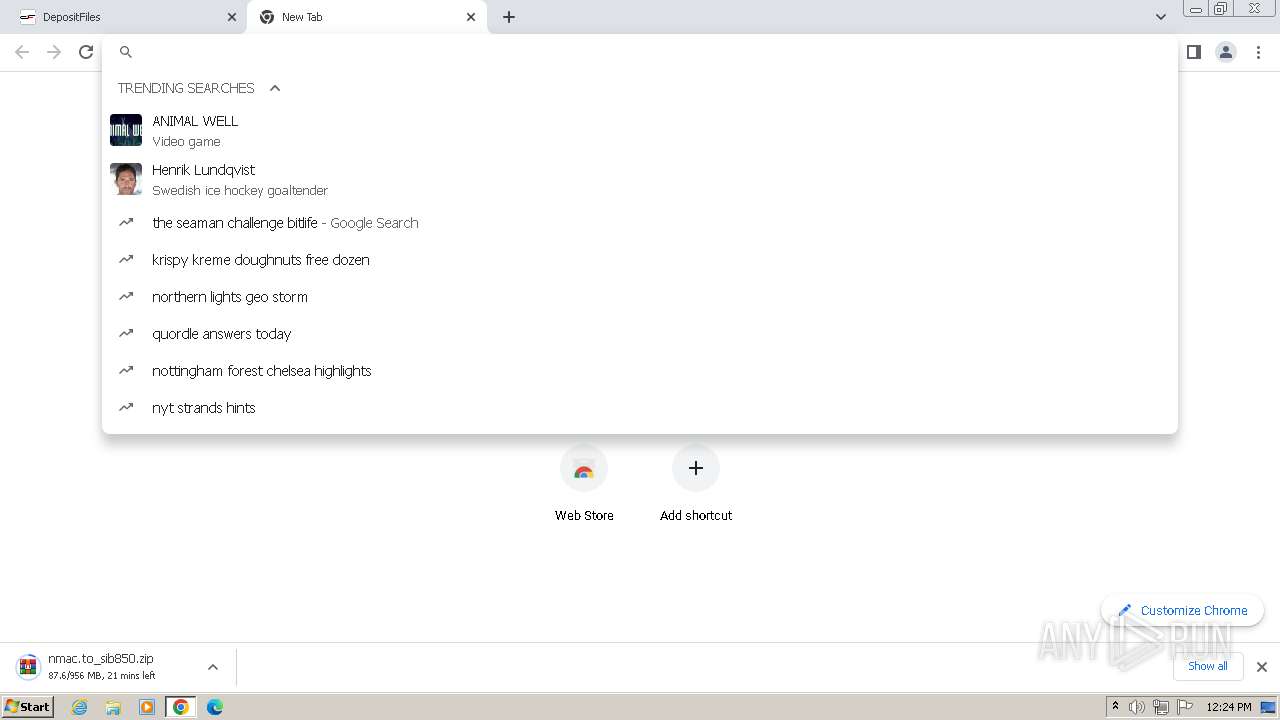1280x720 pixels.
Task: Toggle the Chrome side panel
Action: (1193, 52)
